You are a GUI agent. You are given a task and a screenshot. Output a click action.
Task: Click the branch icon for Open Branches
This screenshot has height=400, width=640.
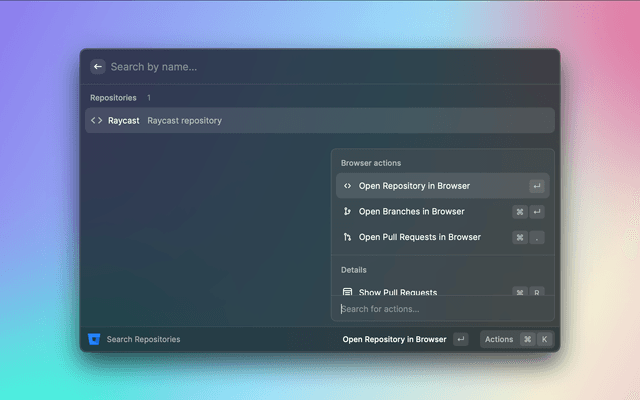[347, 212]
